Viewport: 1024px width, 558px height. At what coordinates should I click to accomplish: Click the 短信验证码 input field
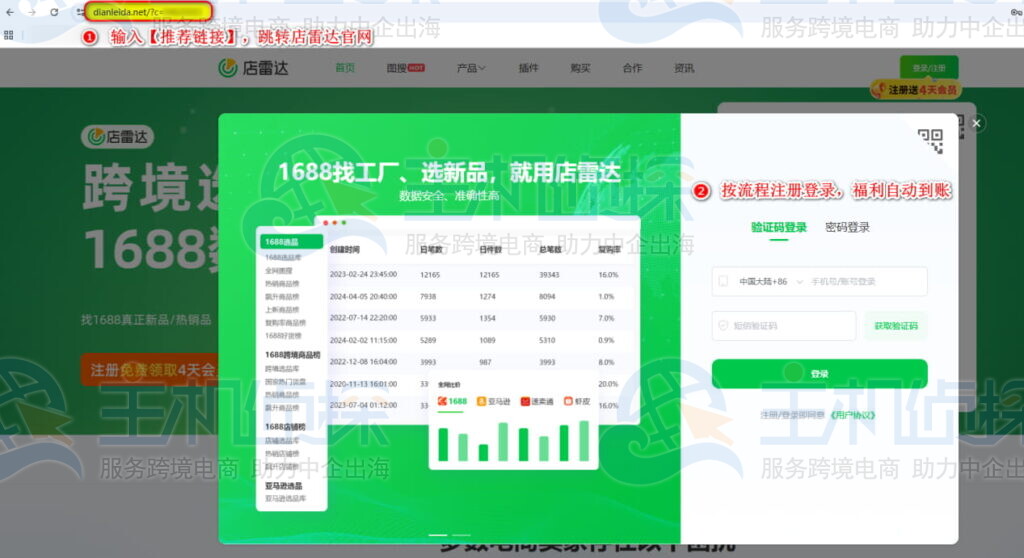(784, 325)
